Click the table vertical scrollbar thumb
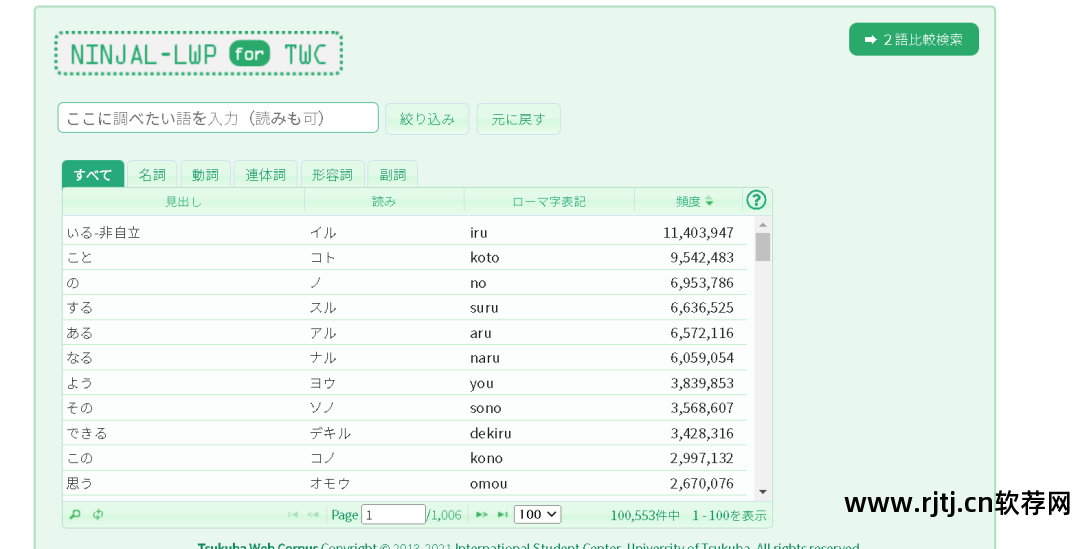The width and height of the screenshot is (1080, 549). pyautogui.click(x=762, y=247)
